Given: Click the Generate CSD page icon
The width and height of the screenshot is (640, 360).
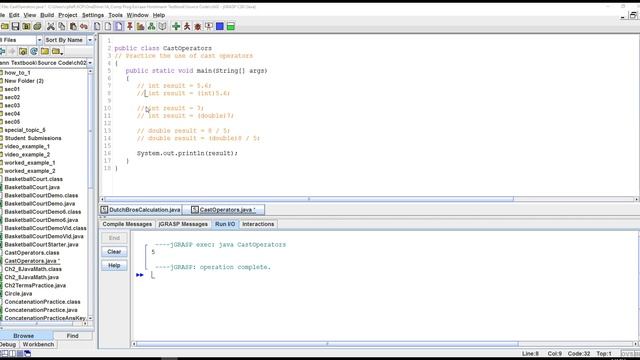Looking at the screenshot, I should point(97,27).
